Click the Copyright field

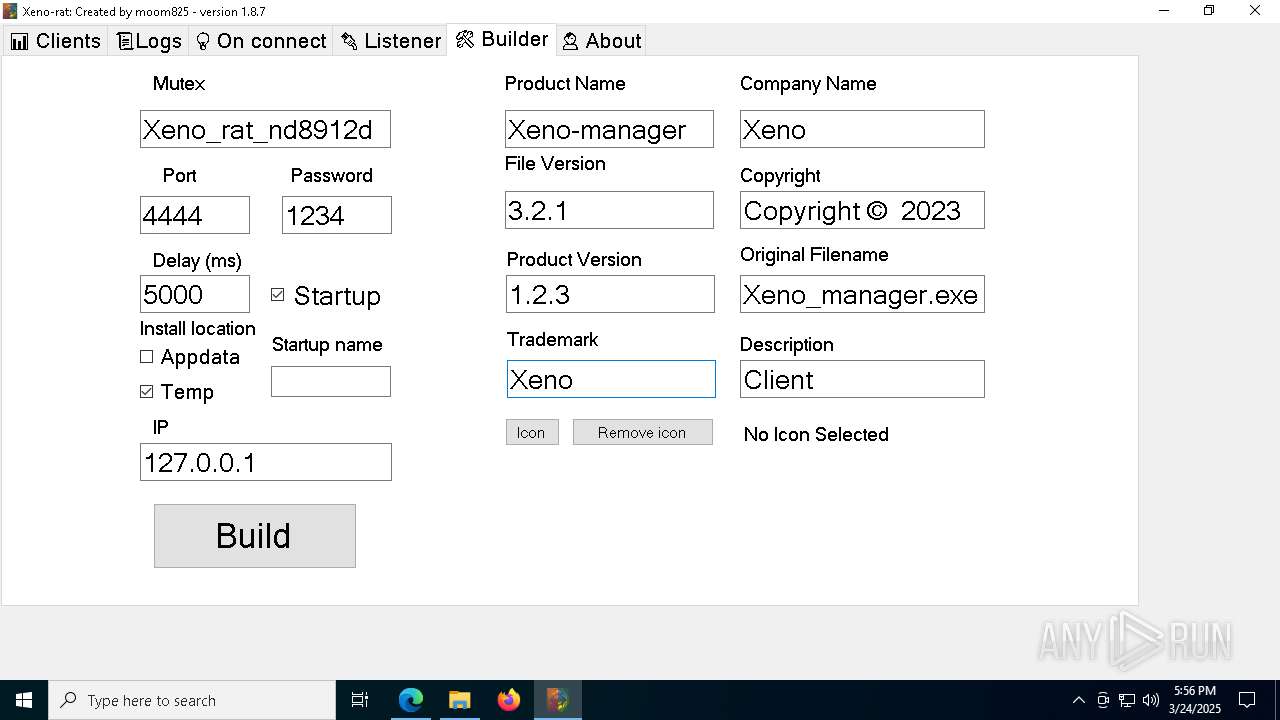pos(862,210)
